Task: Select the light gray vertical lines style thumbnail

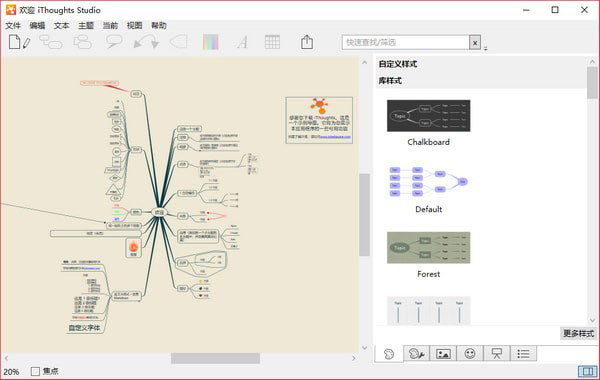Action: (x=429, y=310)
